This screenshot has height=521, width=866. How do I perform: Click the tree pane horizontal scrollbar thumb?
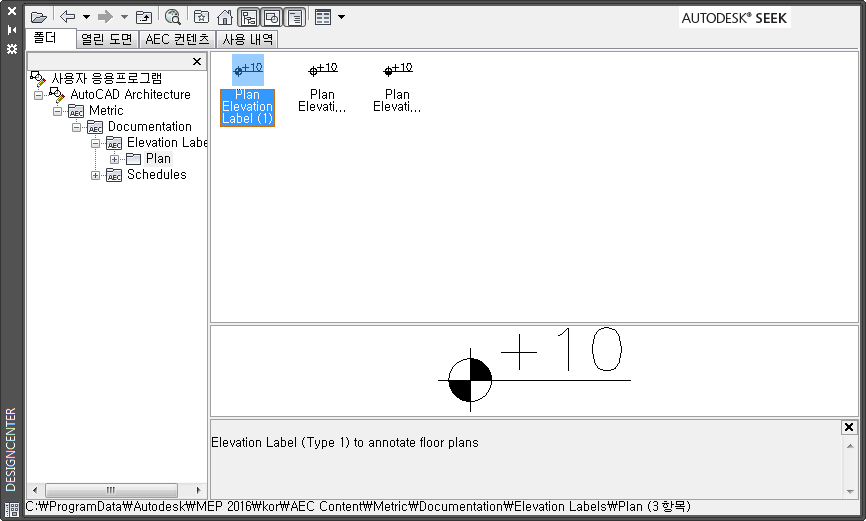[111, 490]
